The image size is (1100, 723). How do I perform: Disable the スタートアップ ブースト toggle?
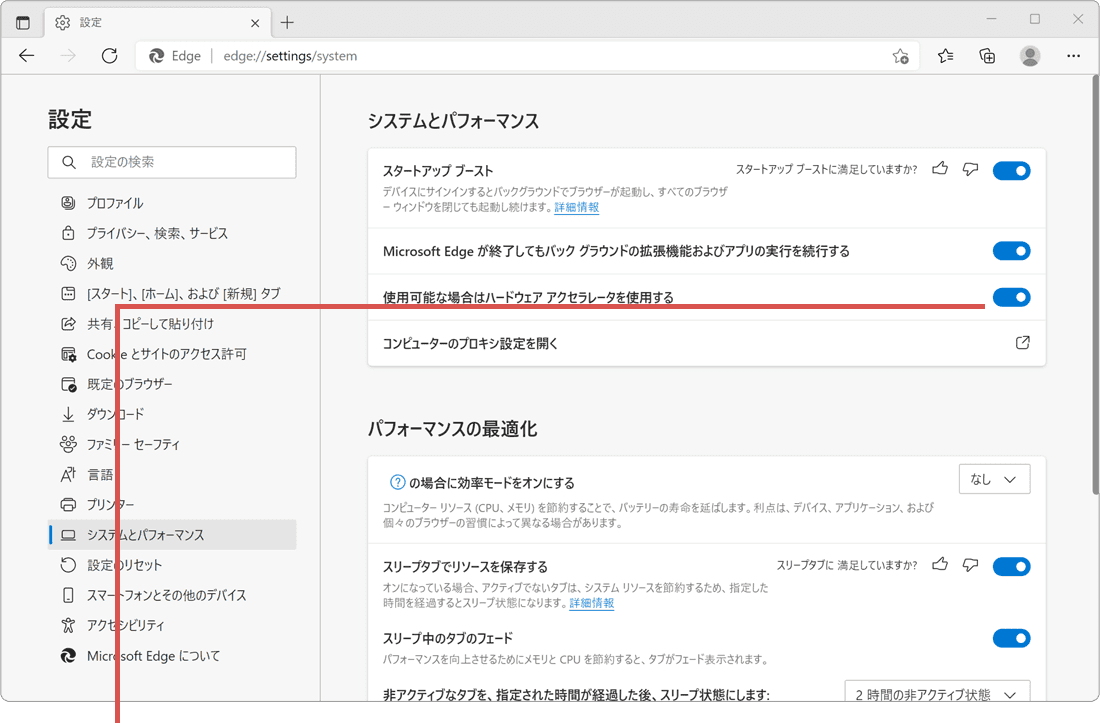point(1011,170)
